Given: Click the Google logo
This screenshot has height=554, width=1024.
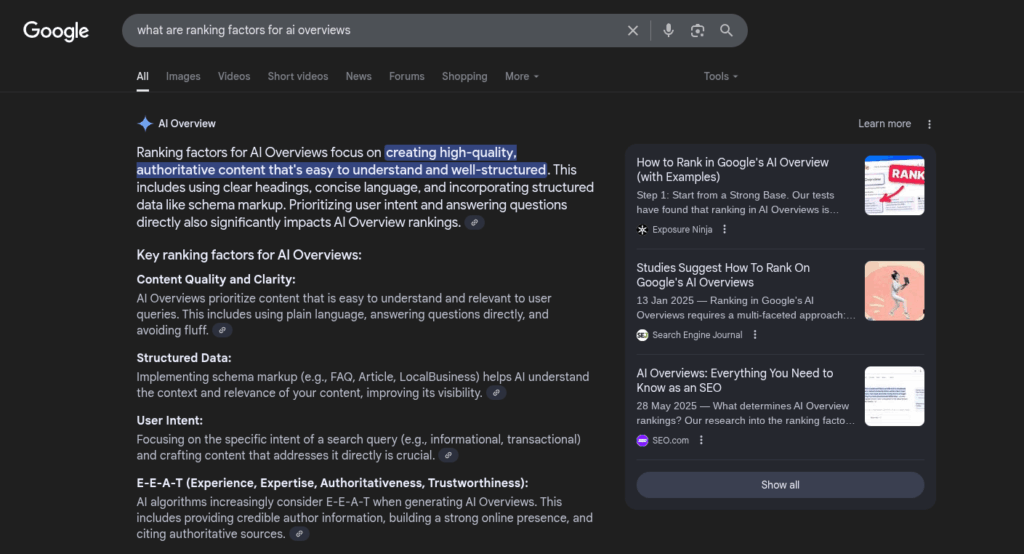Looking at the screenshot, I should (x=56, y=31).
